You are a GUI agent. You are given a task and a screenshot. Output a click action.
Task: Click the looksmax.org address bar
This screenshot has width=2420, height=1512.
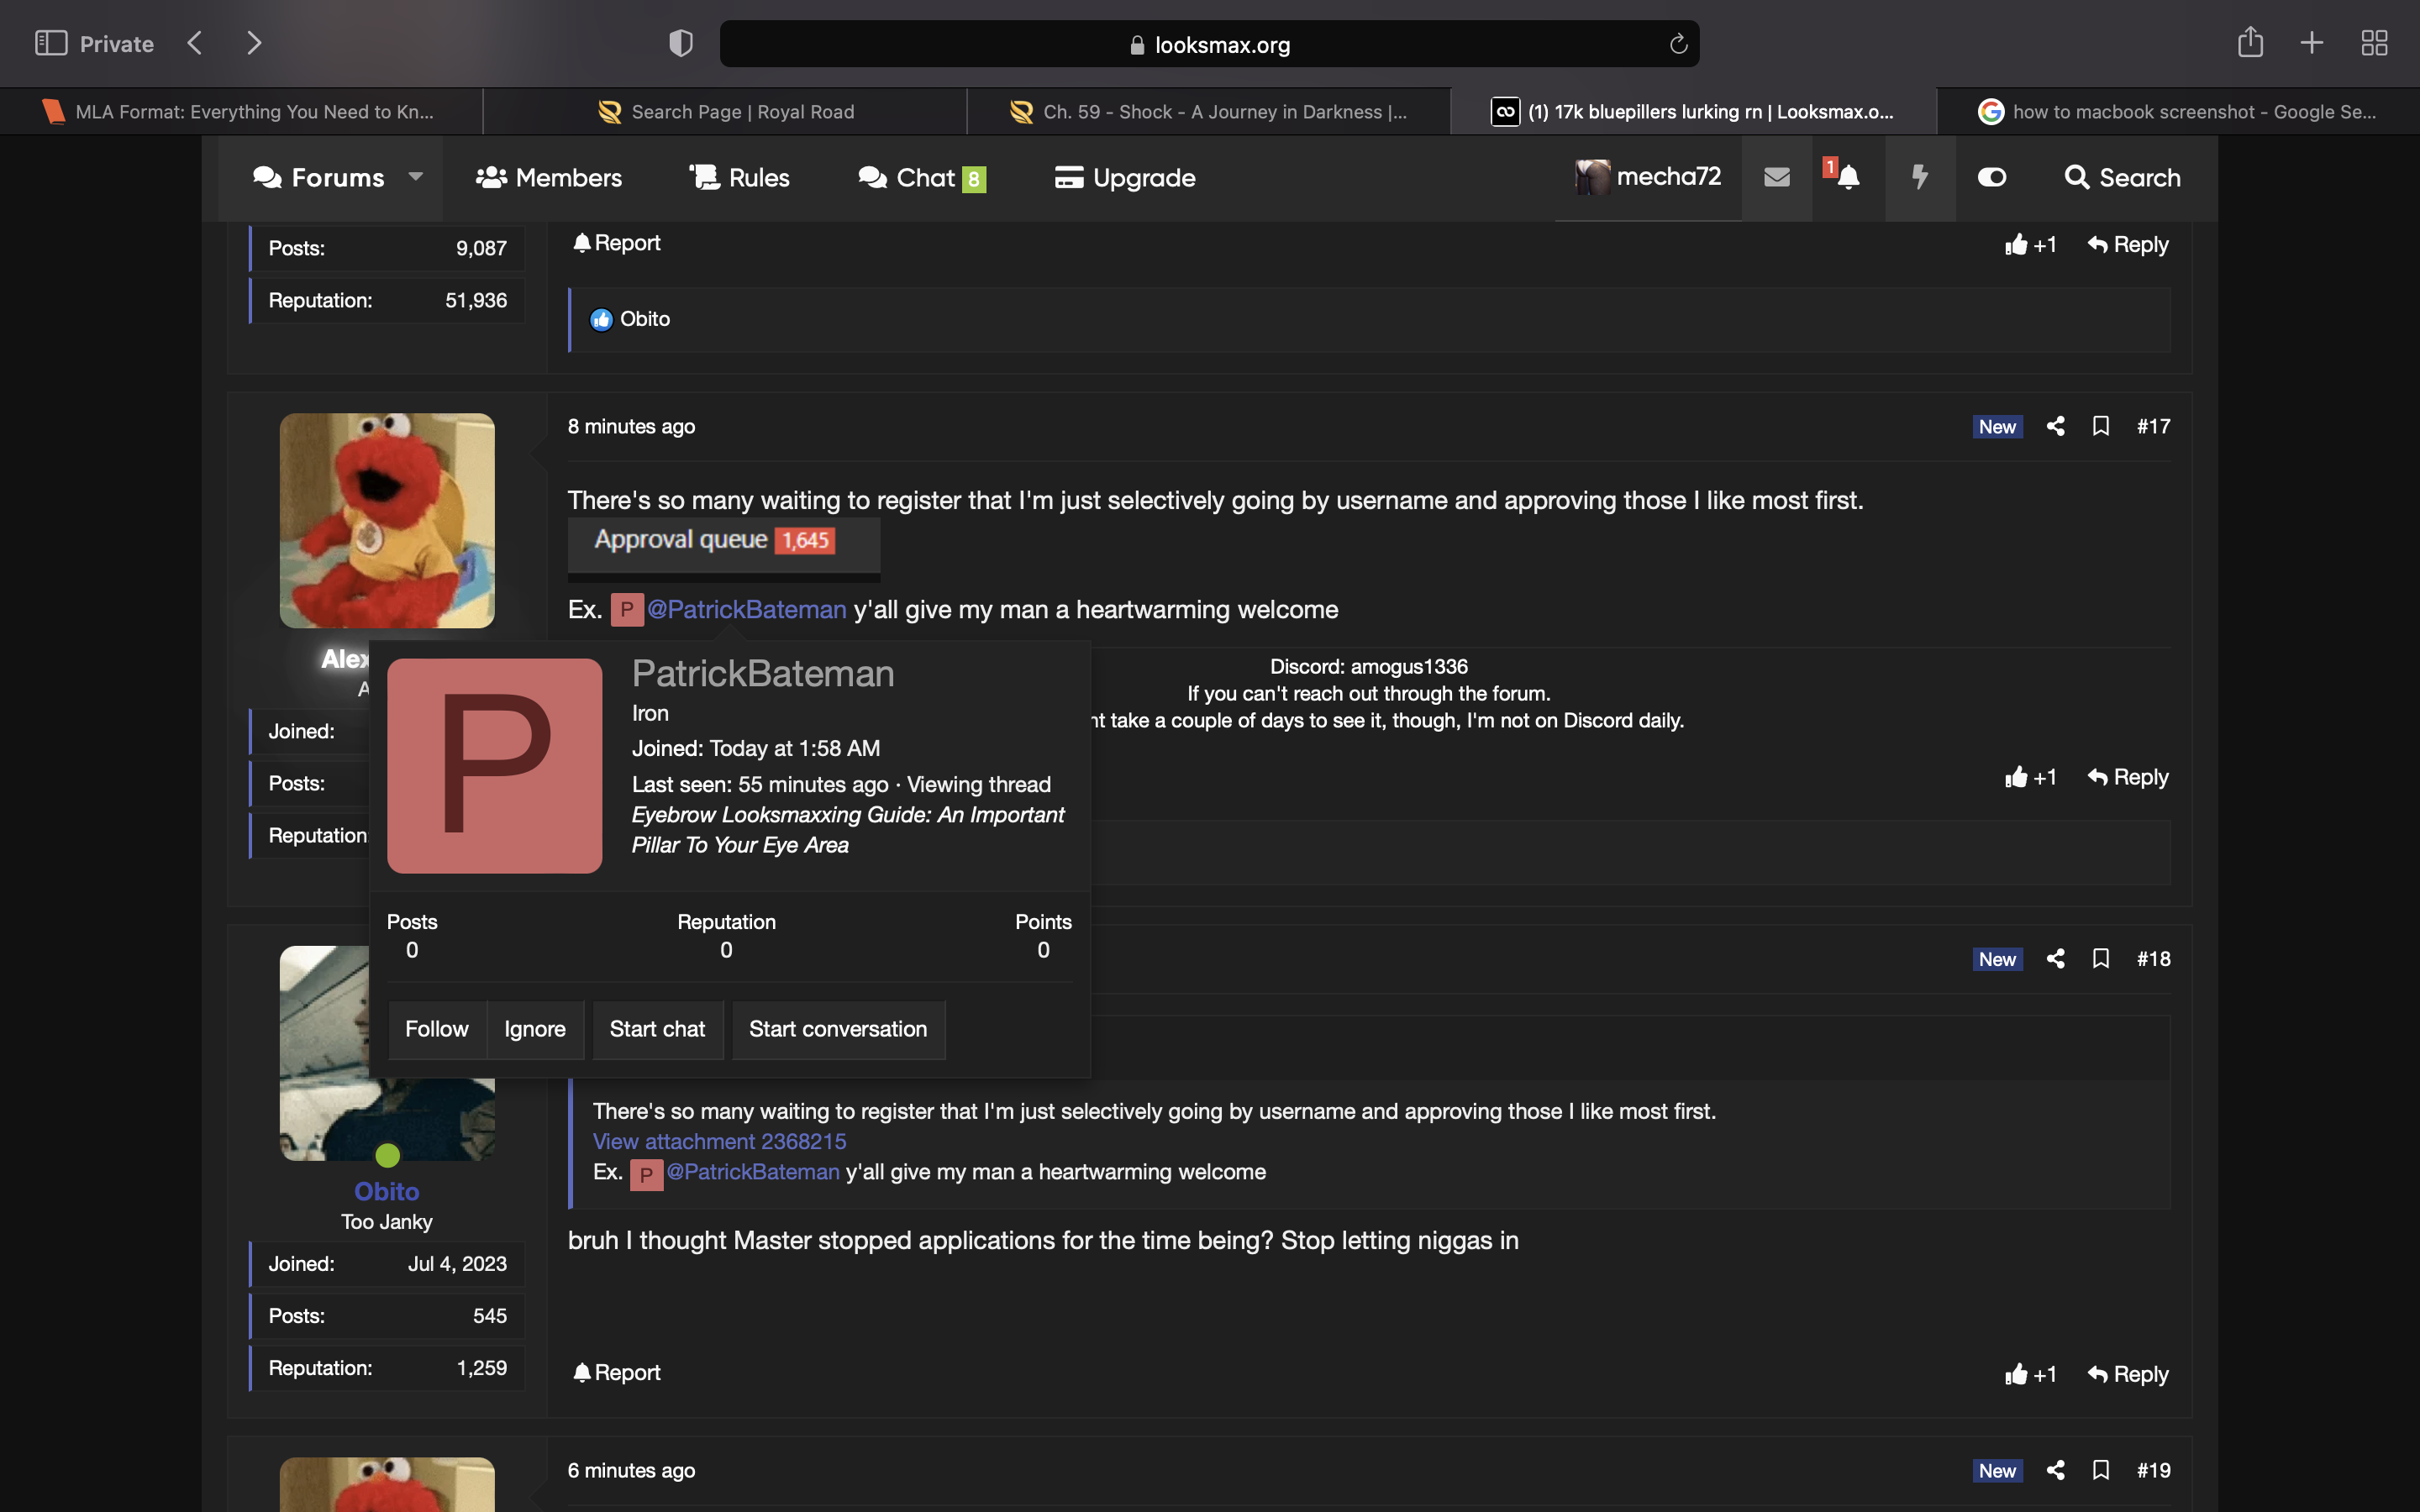coord(1209,44)
